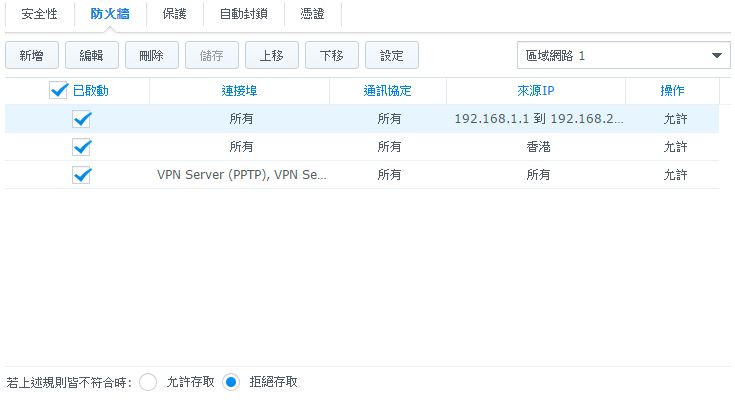The width and height of the screenshot is (735, 404).
Task: Uncheck the 192.168.1.1 rule checkbox
Action: tap(82, 119)
